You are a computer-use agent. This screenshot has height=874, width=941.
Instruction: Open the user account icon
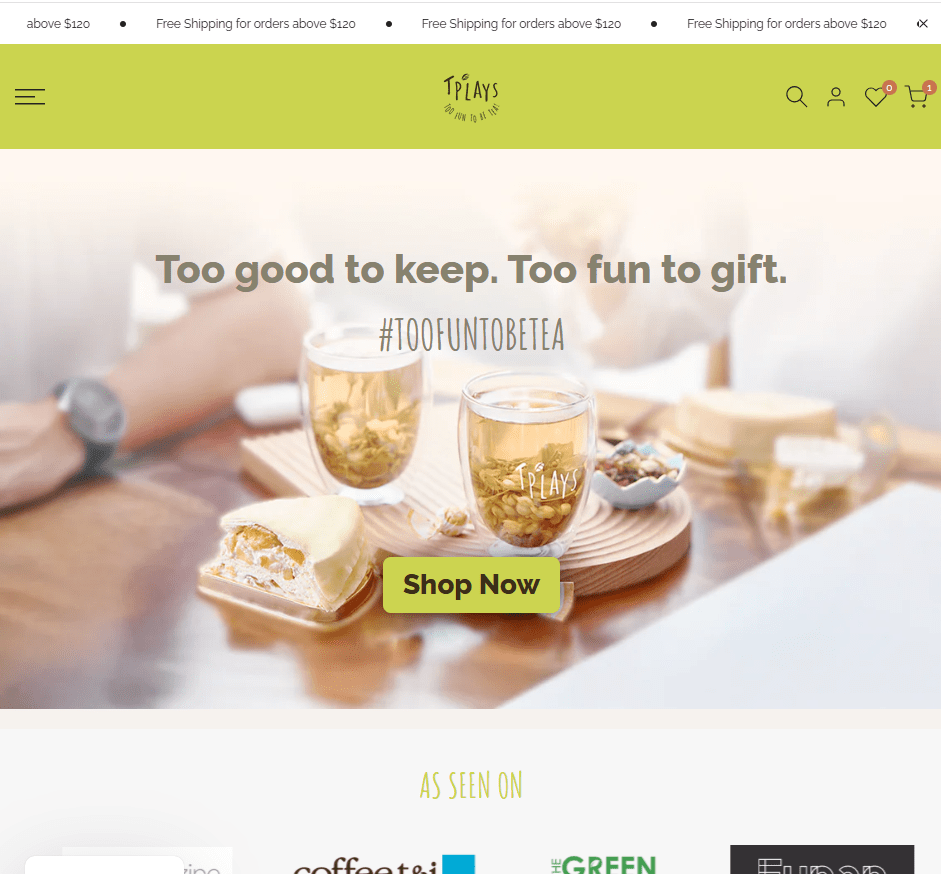coord(835,97)
